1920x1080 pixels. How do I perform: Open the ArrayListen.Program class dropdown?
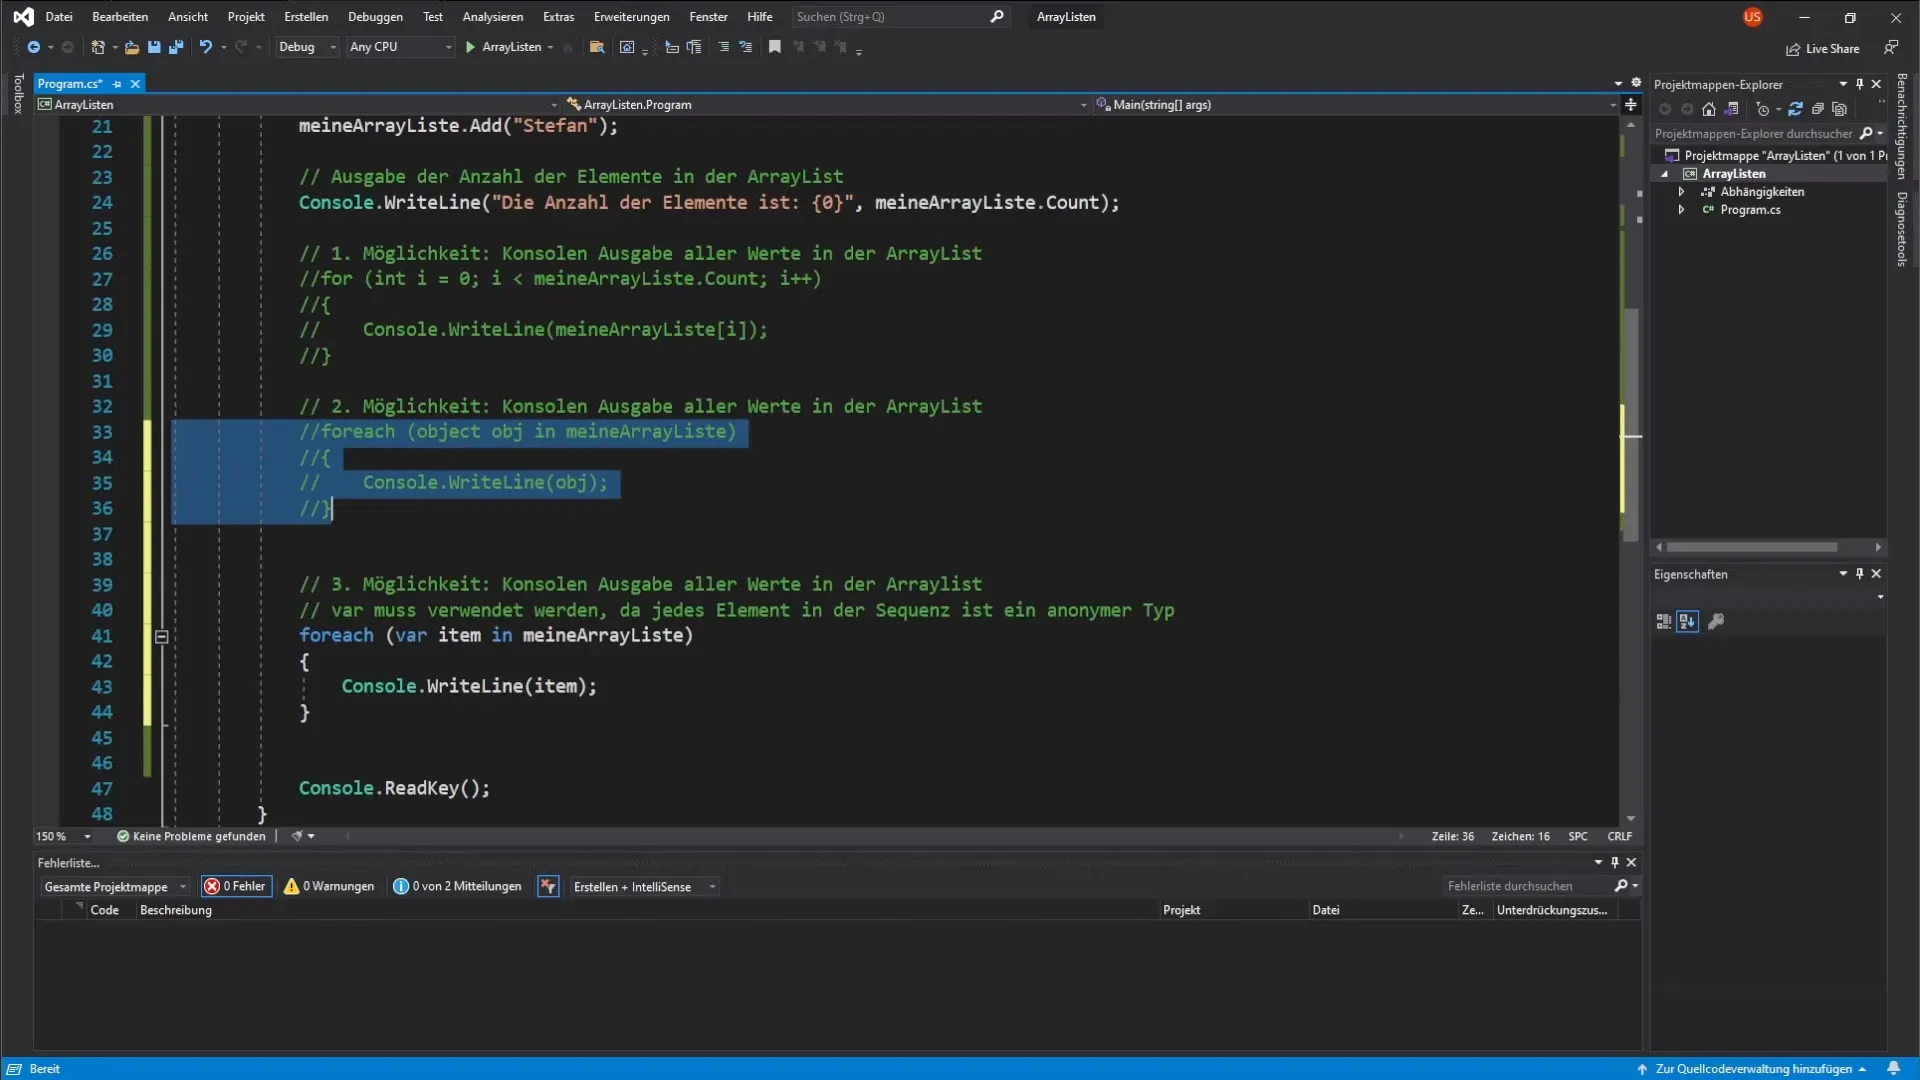[826, 104]
